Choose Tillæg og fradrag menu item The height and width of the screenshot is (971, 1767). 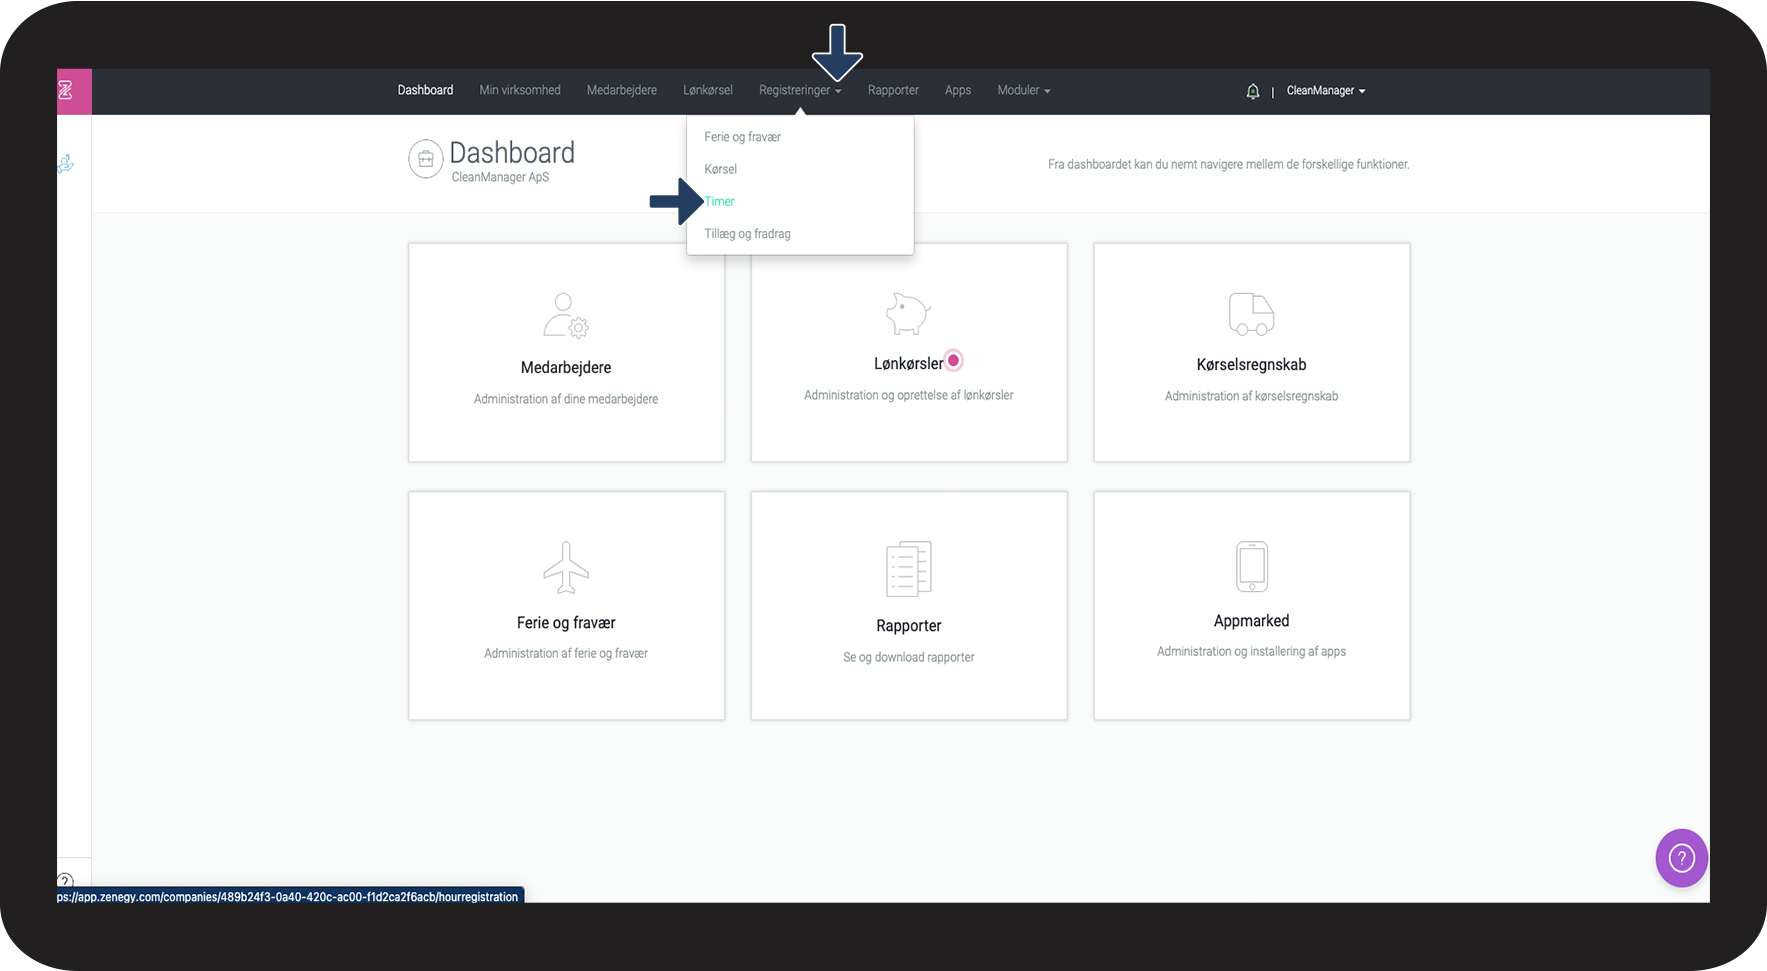(x=748, y=234)
